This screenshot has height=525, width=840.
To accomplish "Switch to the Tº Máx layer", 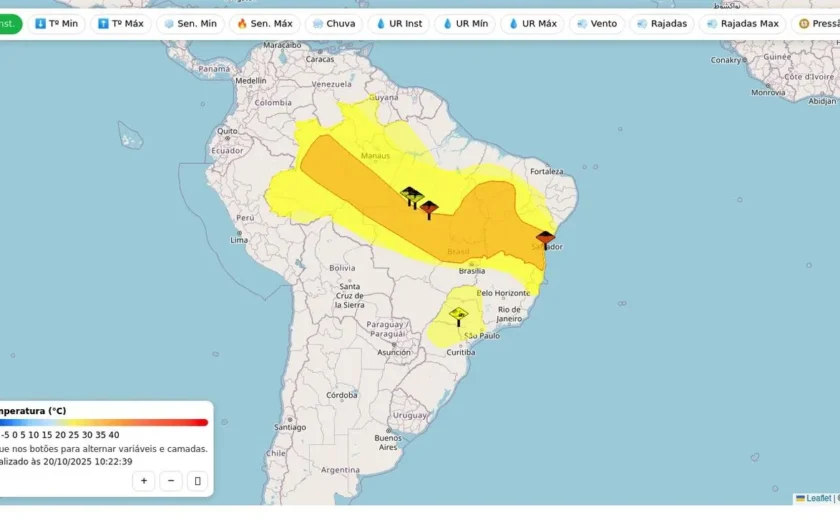I will (x=121, y=24).
